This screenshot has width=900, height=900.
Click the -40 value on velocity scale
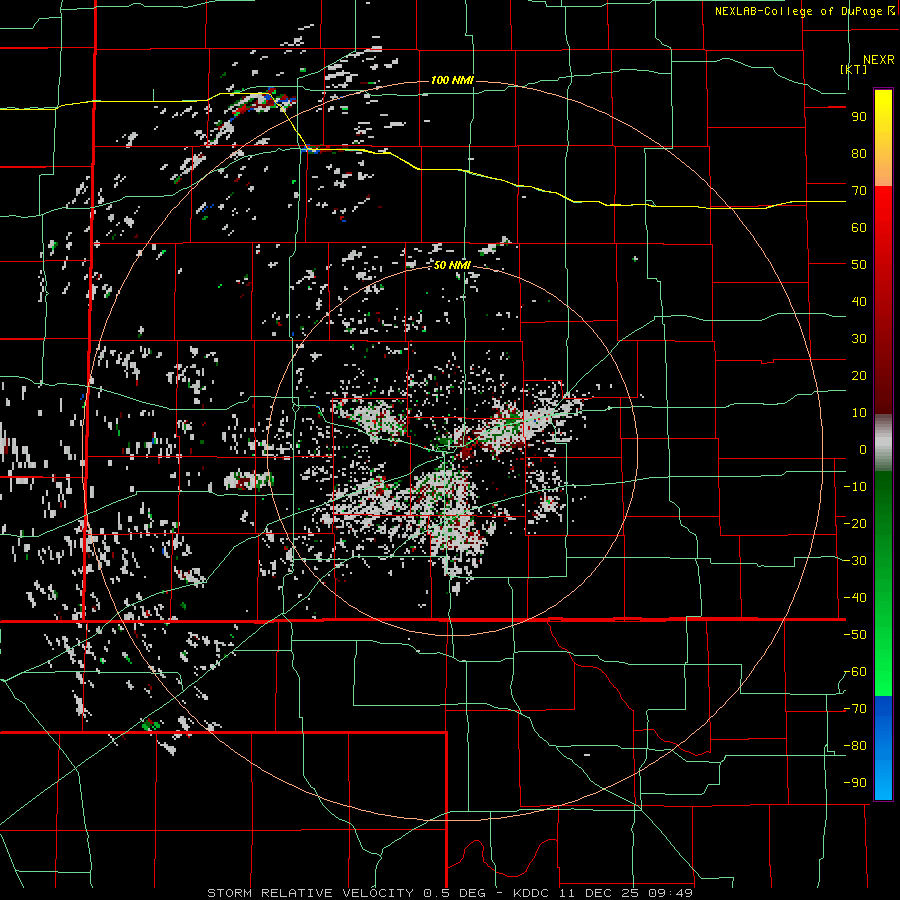coord(855,598)
